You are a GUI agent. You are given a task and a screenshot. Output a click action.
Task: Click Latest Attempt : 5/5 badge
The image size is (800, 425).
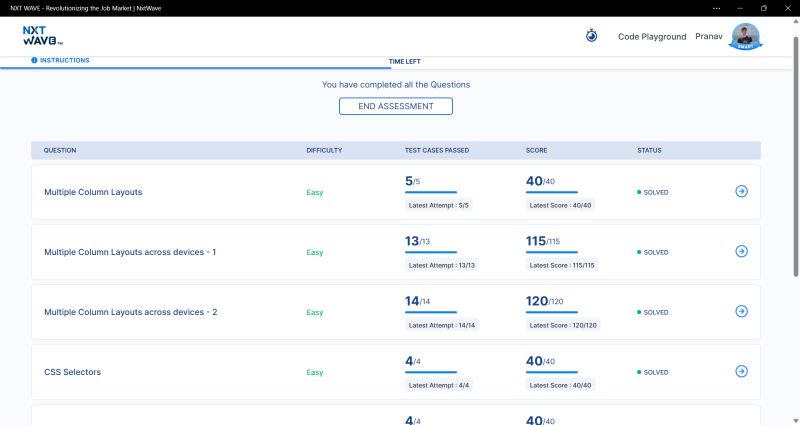point(439,205)
